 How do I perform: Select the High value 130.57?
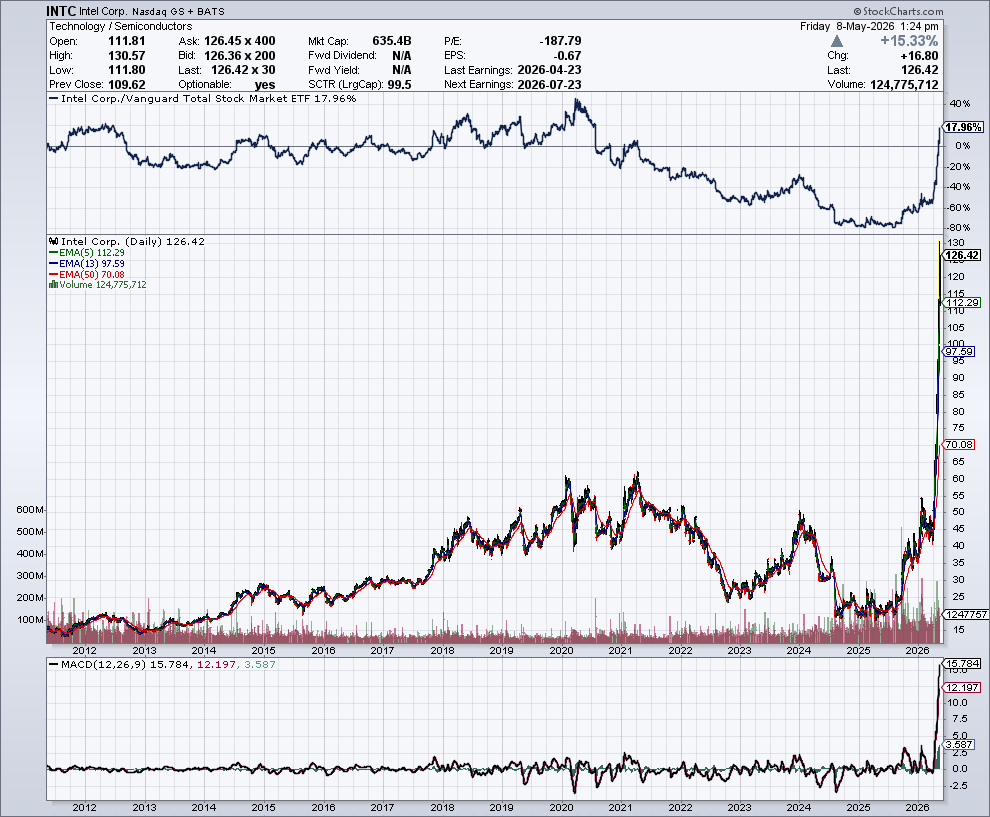click(x=126, y=56)
